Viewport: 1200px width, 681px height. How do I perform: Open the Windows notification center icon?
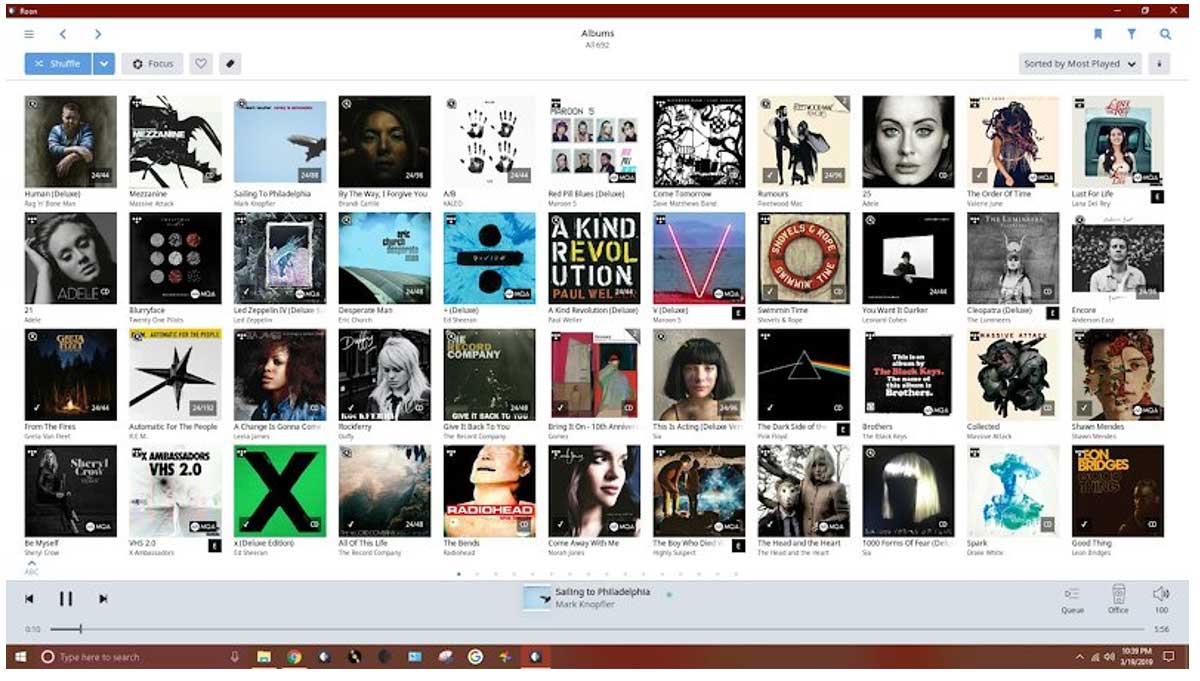pos(1168,657)
